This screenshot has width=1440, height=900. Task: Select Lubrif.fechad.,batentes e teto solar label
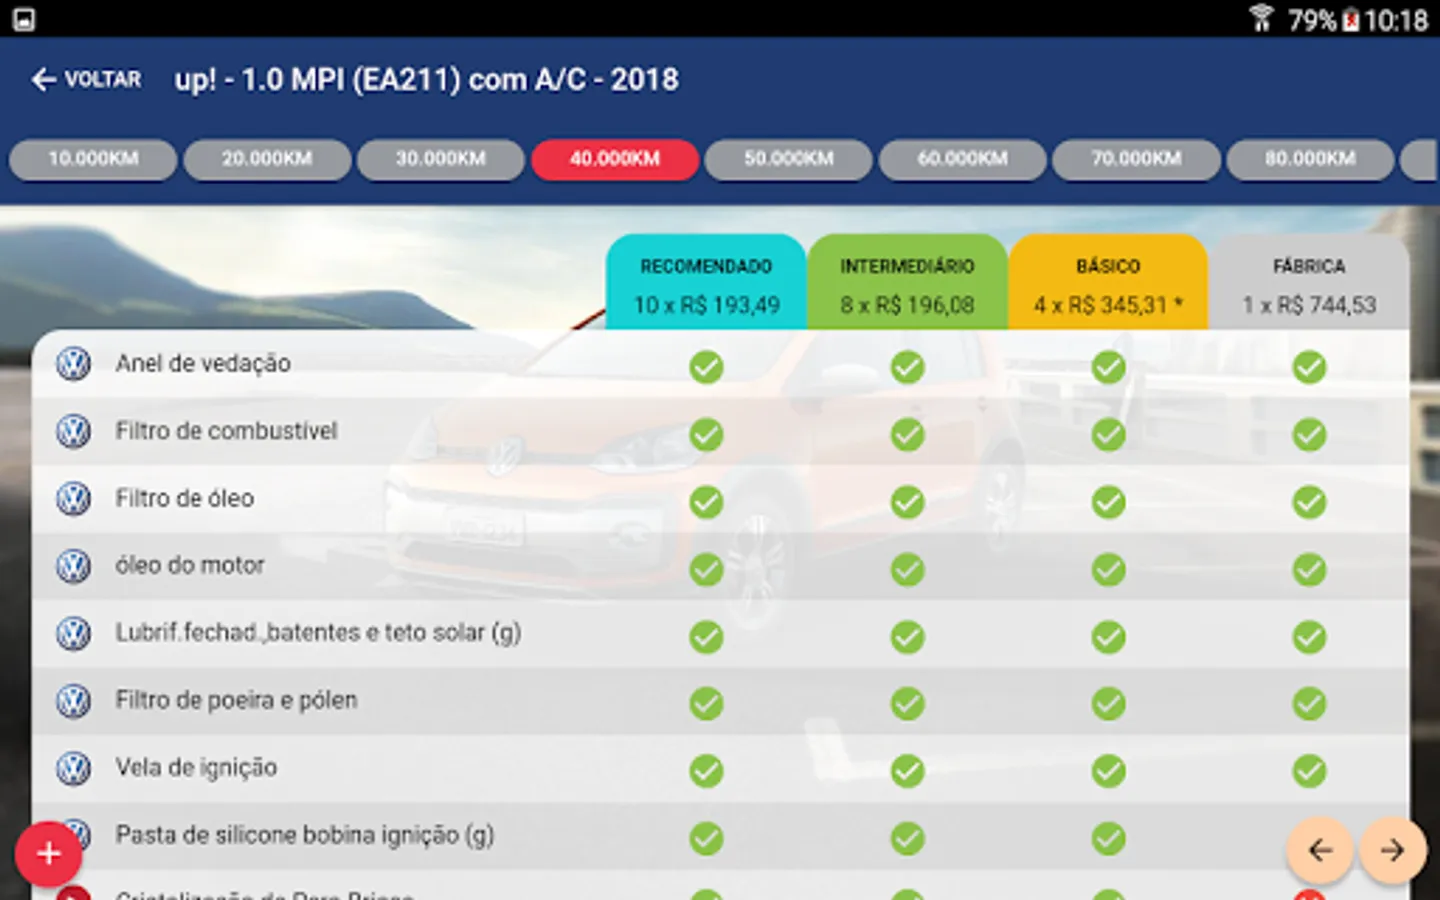coord(318,633)
